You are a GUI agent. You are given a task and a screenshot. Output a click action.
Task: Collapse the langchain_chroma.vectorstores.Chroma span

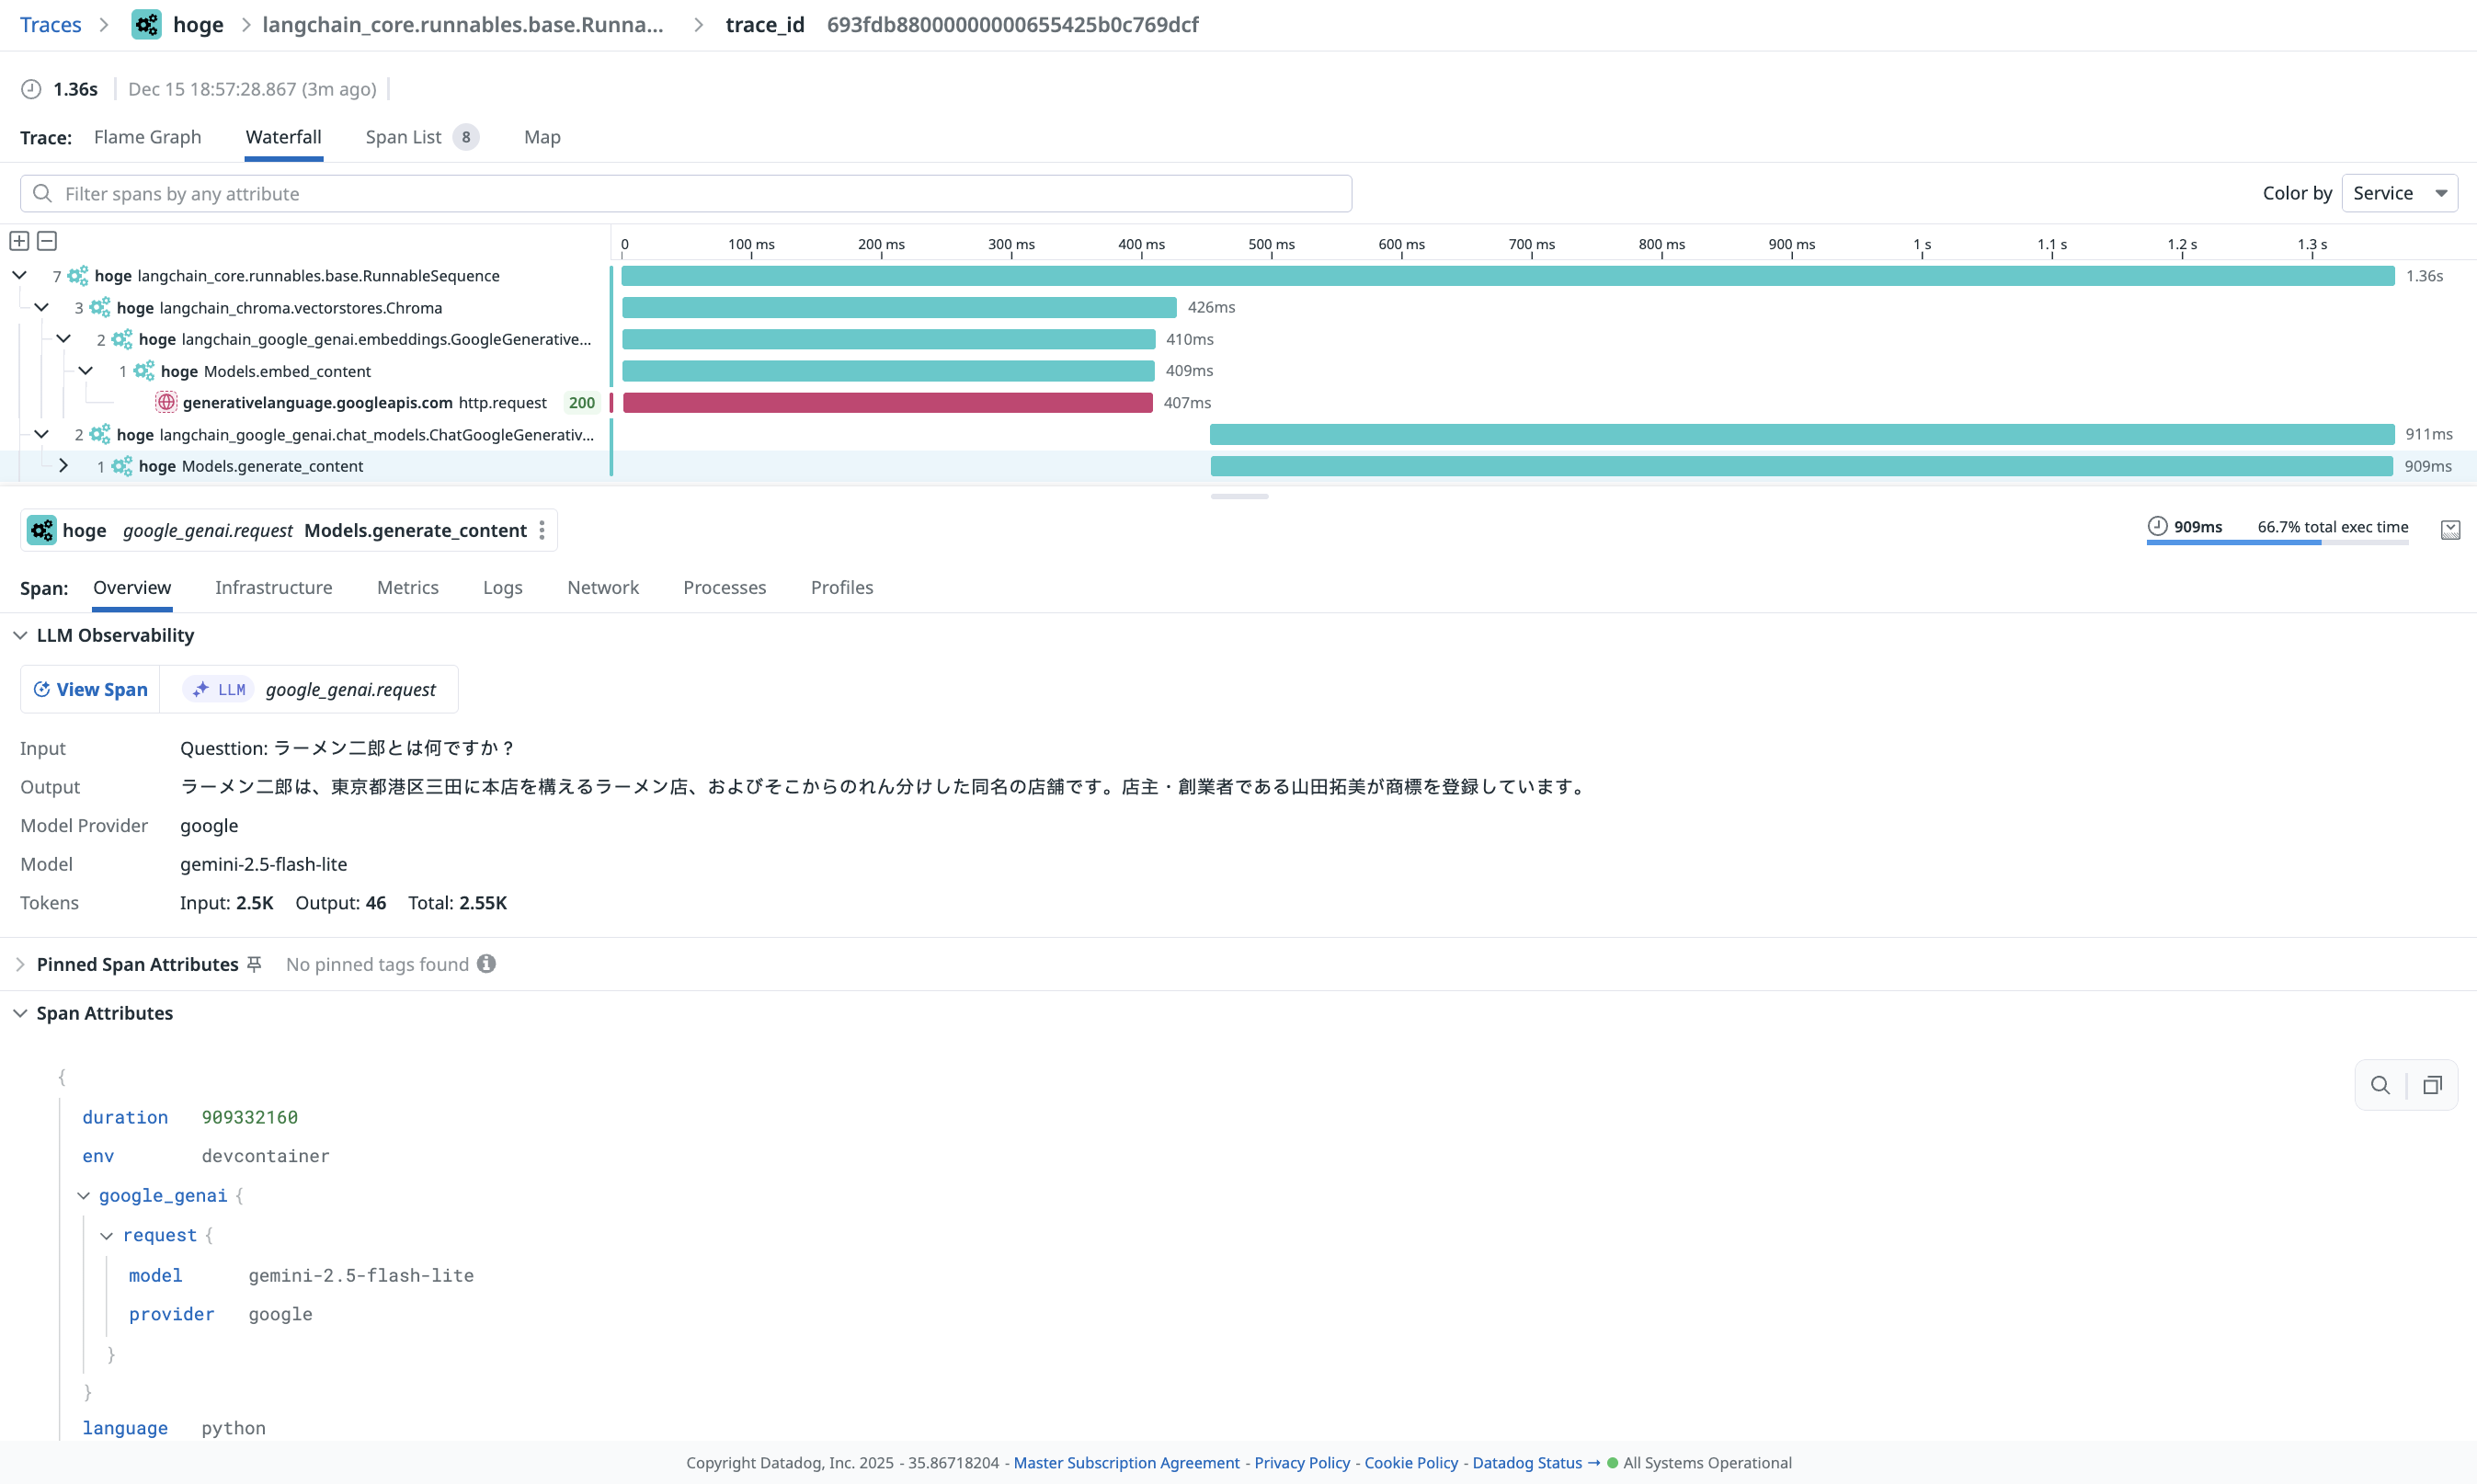41,307
